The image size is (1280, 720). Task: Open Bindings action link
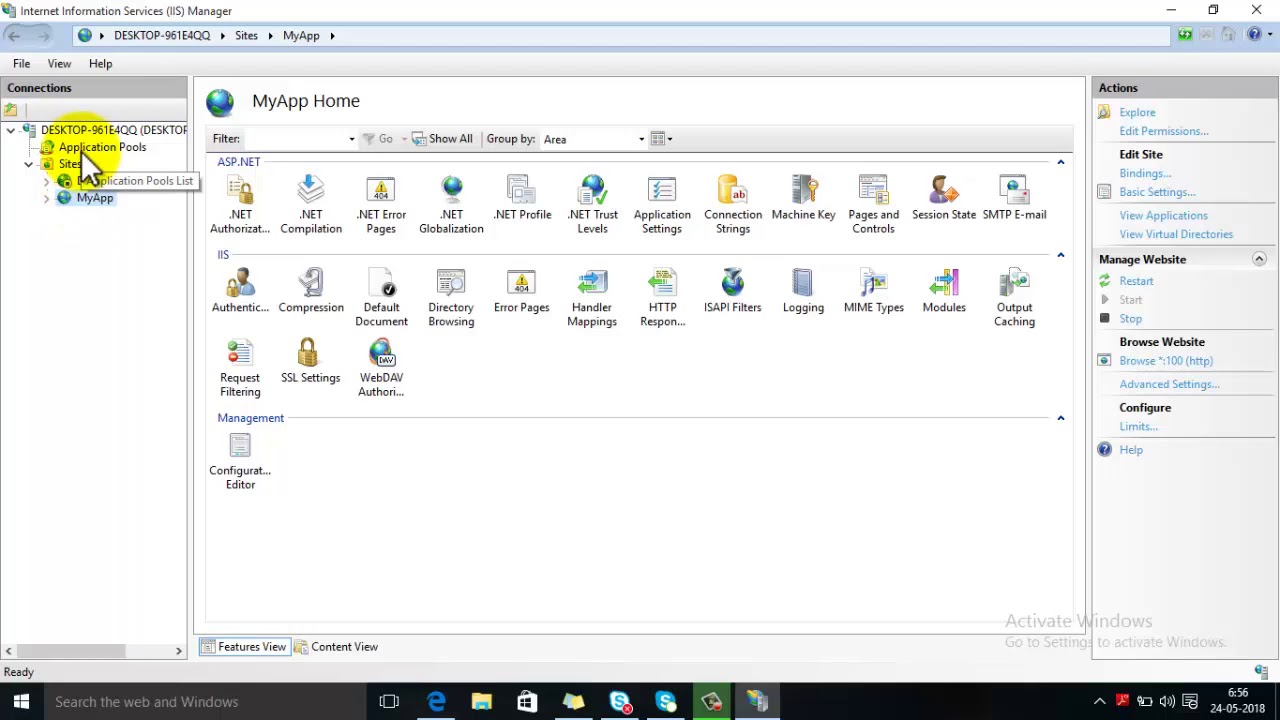coord(1145,173)
